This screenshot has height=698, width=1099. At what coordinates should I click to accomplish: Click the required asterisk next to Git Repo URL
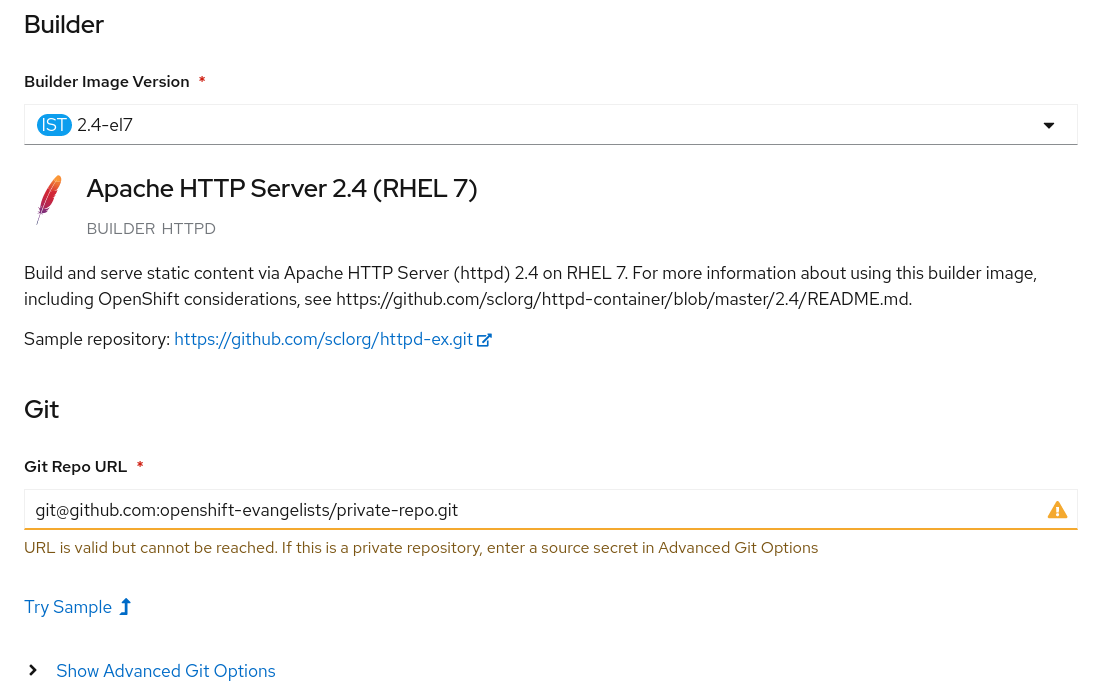pyautogui.click(x=139, y=465)
